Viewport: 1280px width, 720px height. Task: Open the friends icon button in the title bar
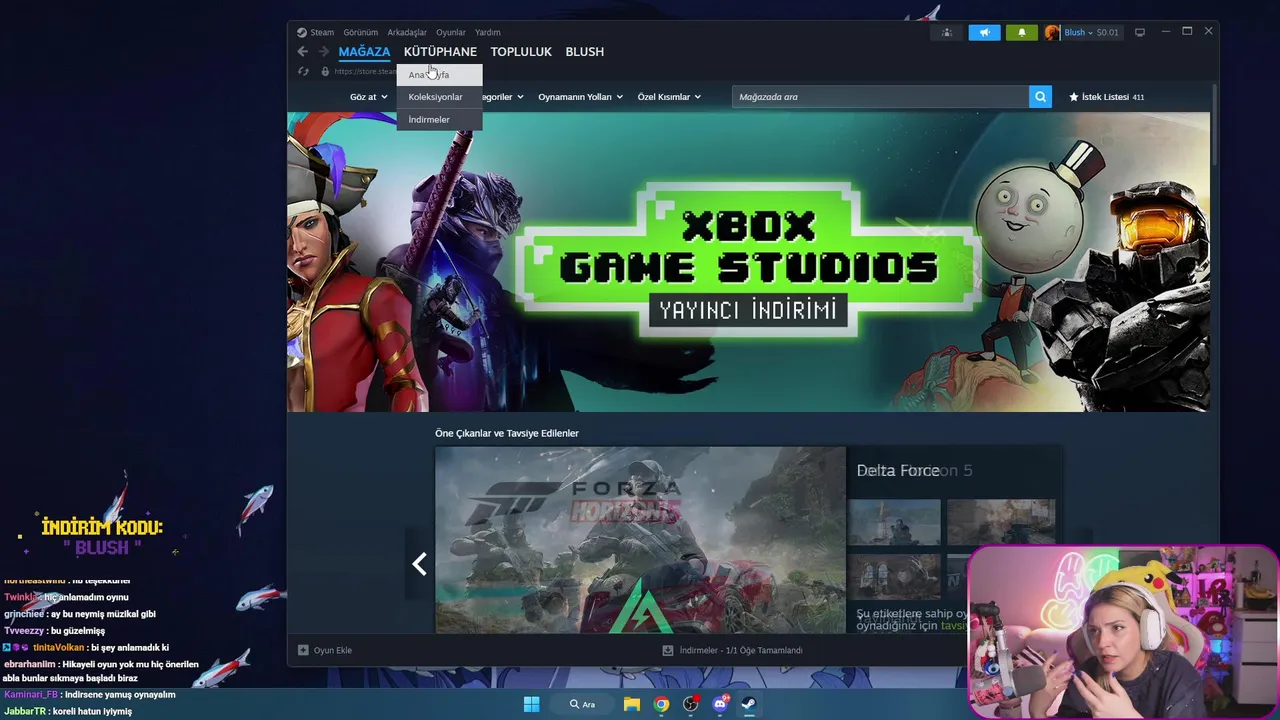coord(946,32)
